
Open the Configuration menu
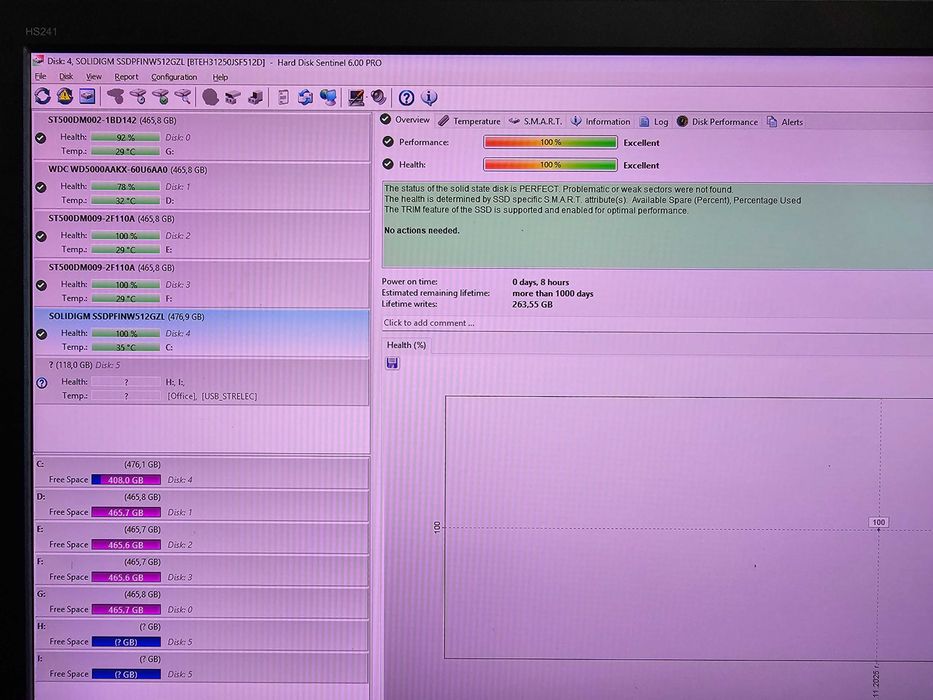174,77
